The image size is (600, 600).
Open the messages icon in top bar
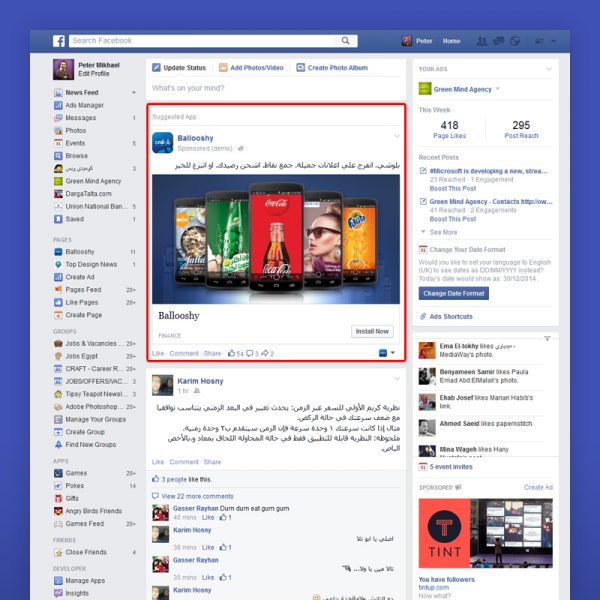(x=498, y=41)
